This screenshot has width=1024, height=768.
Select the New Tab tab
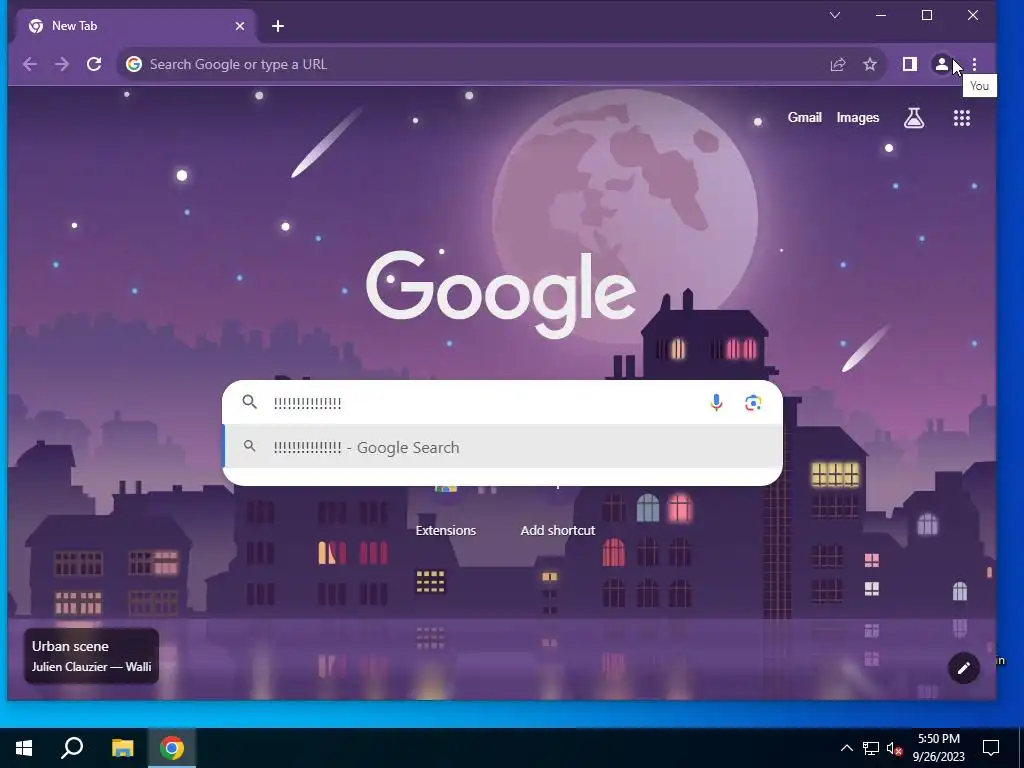pyautogui.click(x=134, y=26)
